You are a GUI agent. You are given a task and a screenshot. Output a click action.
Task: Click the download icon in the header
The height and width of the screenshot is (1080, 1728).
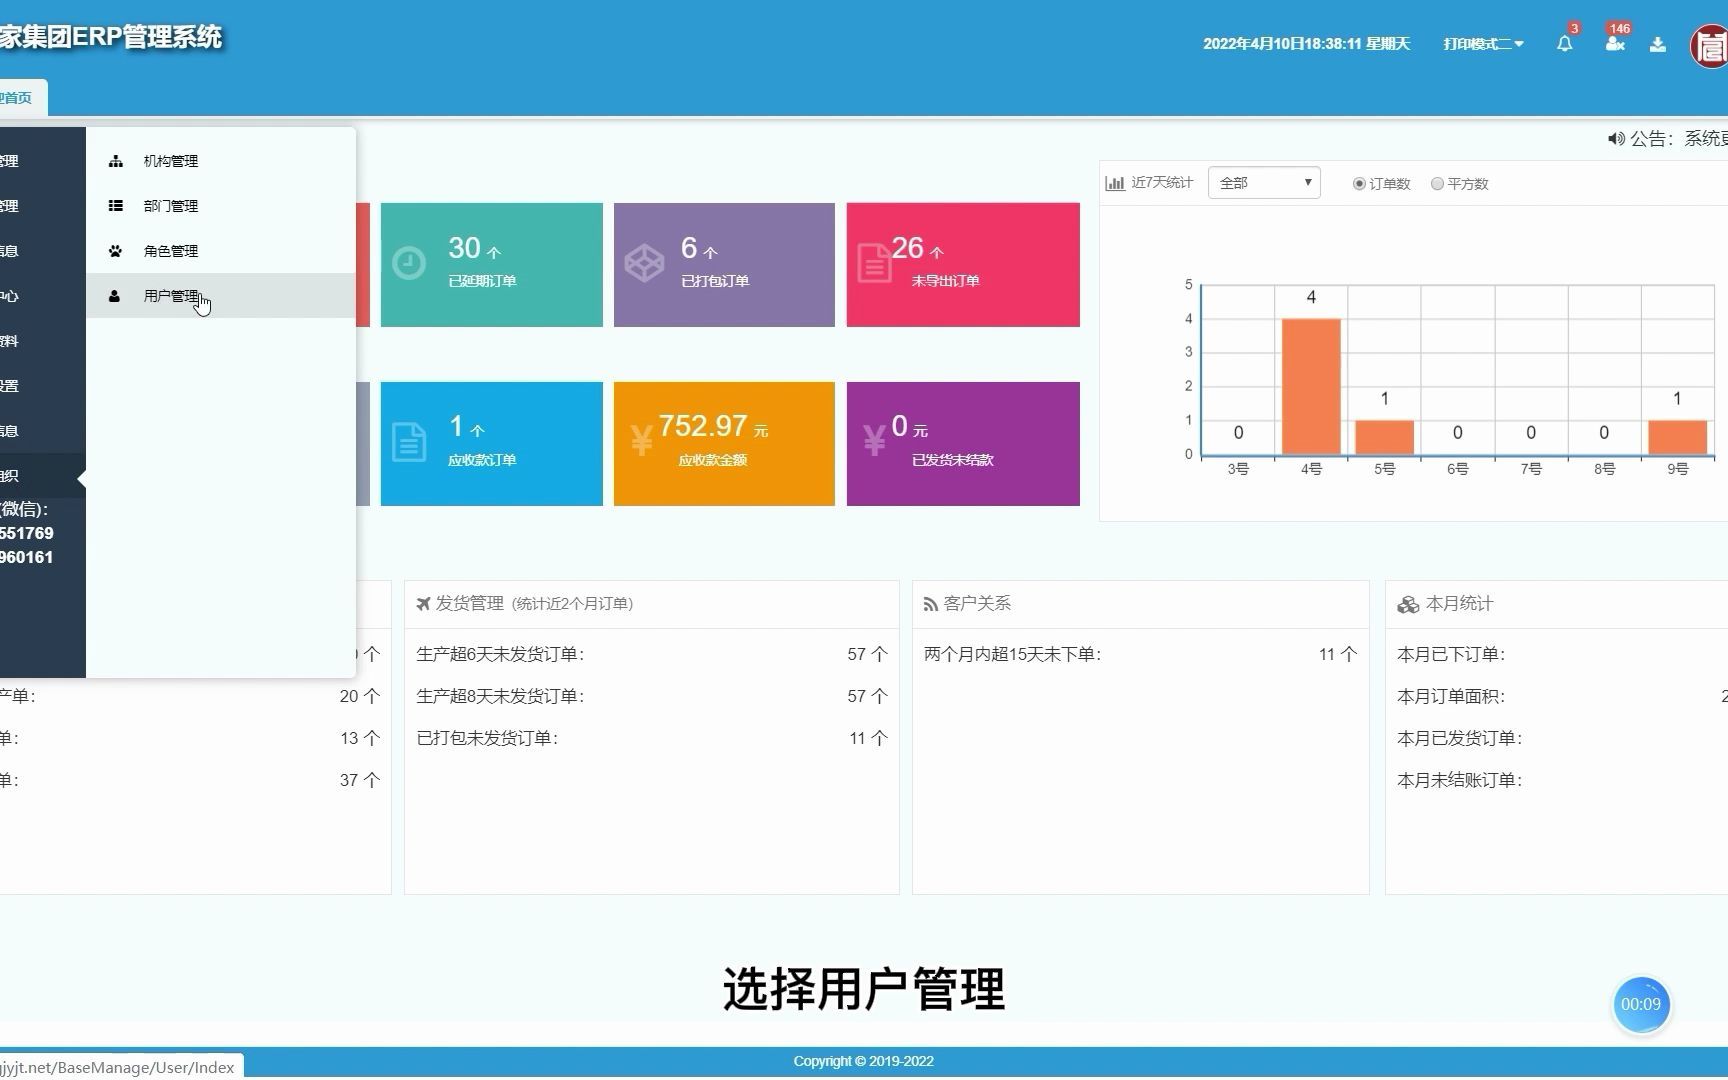(1657, 44)
